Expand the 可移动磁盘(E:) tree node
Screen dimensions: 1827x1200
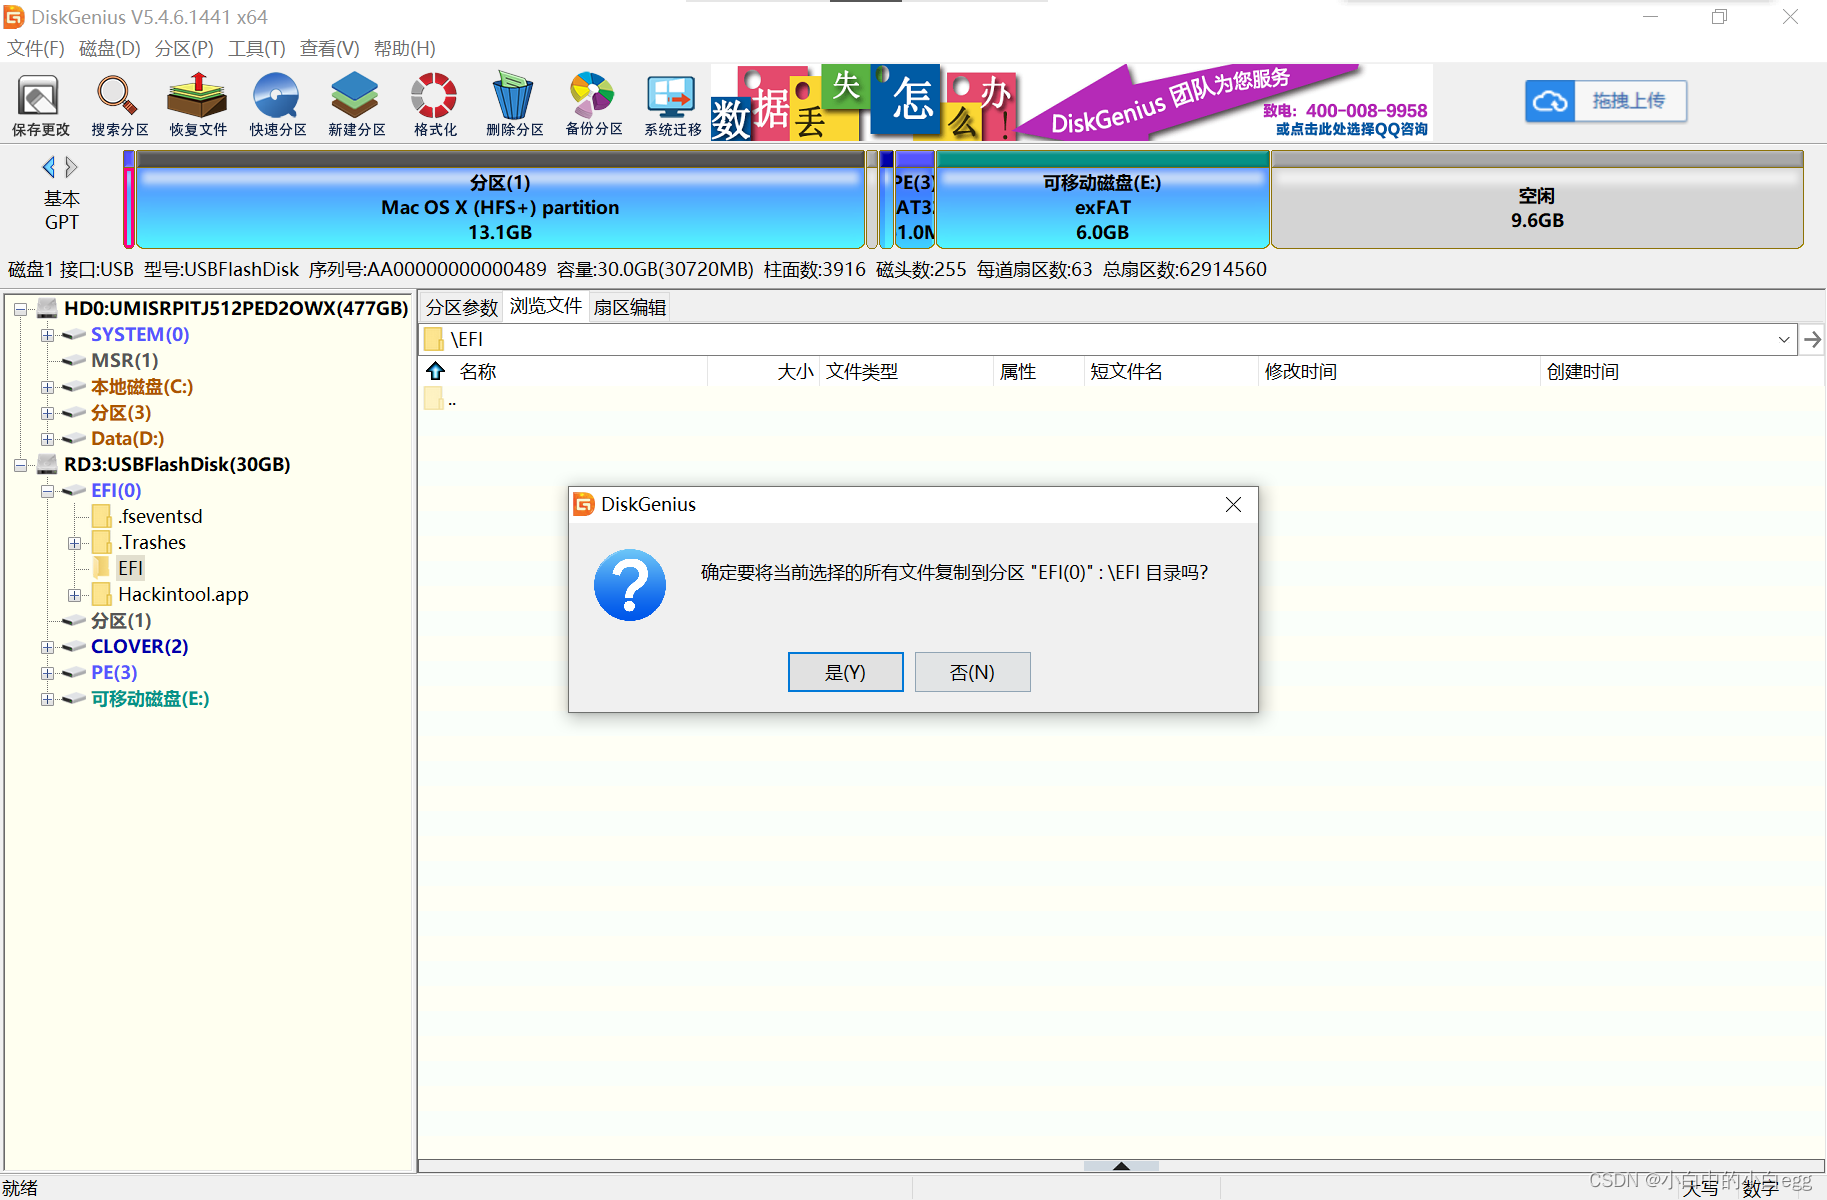coord(47,699)
